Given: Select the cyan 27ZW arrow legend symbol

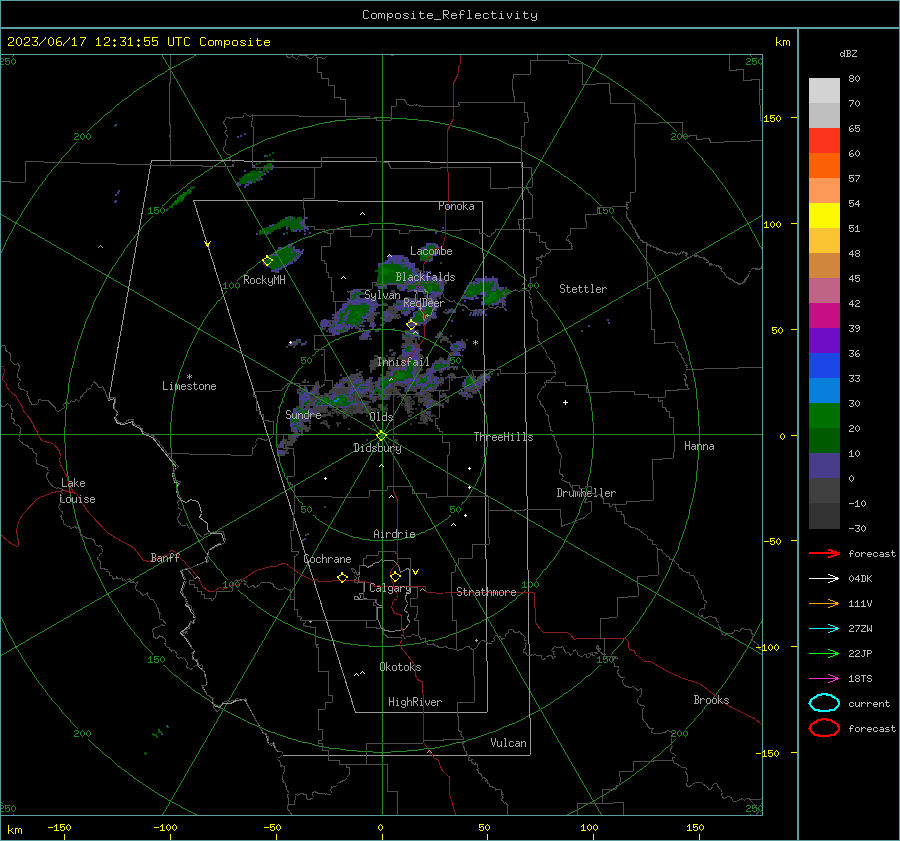Looking at the screenshot, I should tap(824, 629).
